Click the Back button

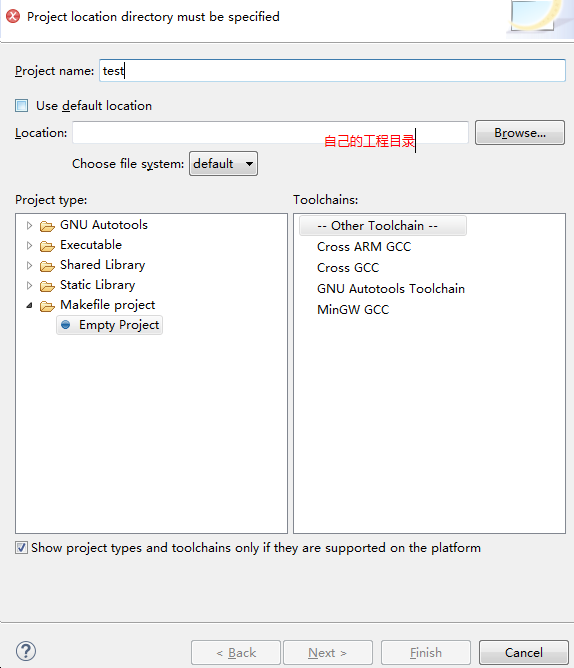(236, 652)
